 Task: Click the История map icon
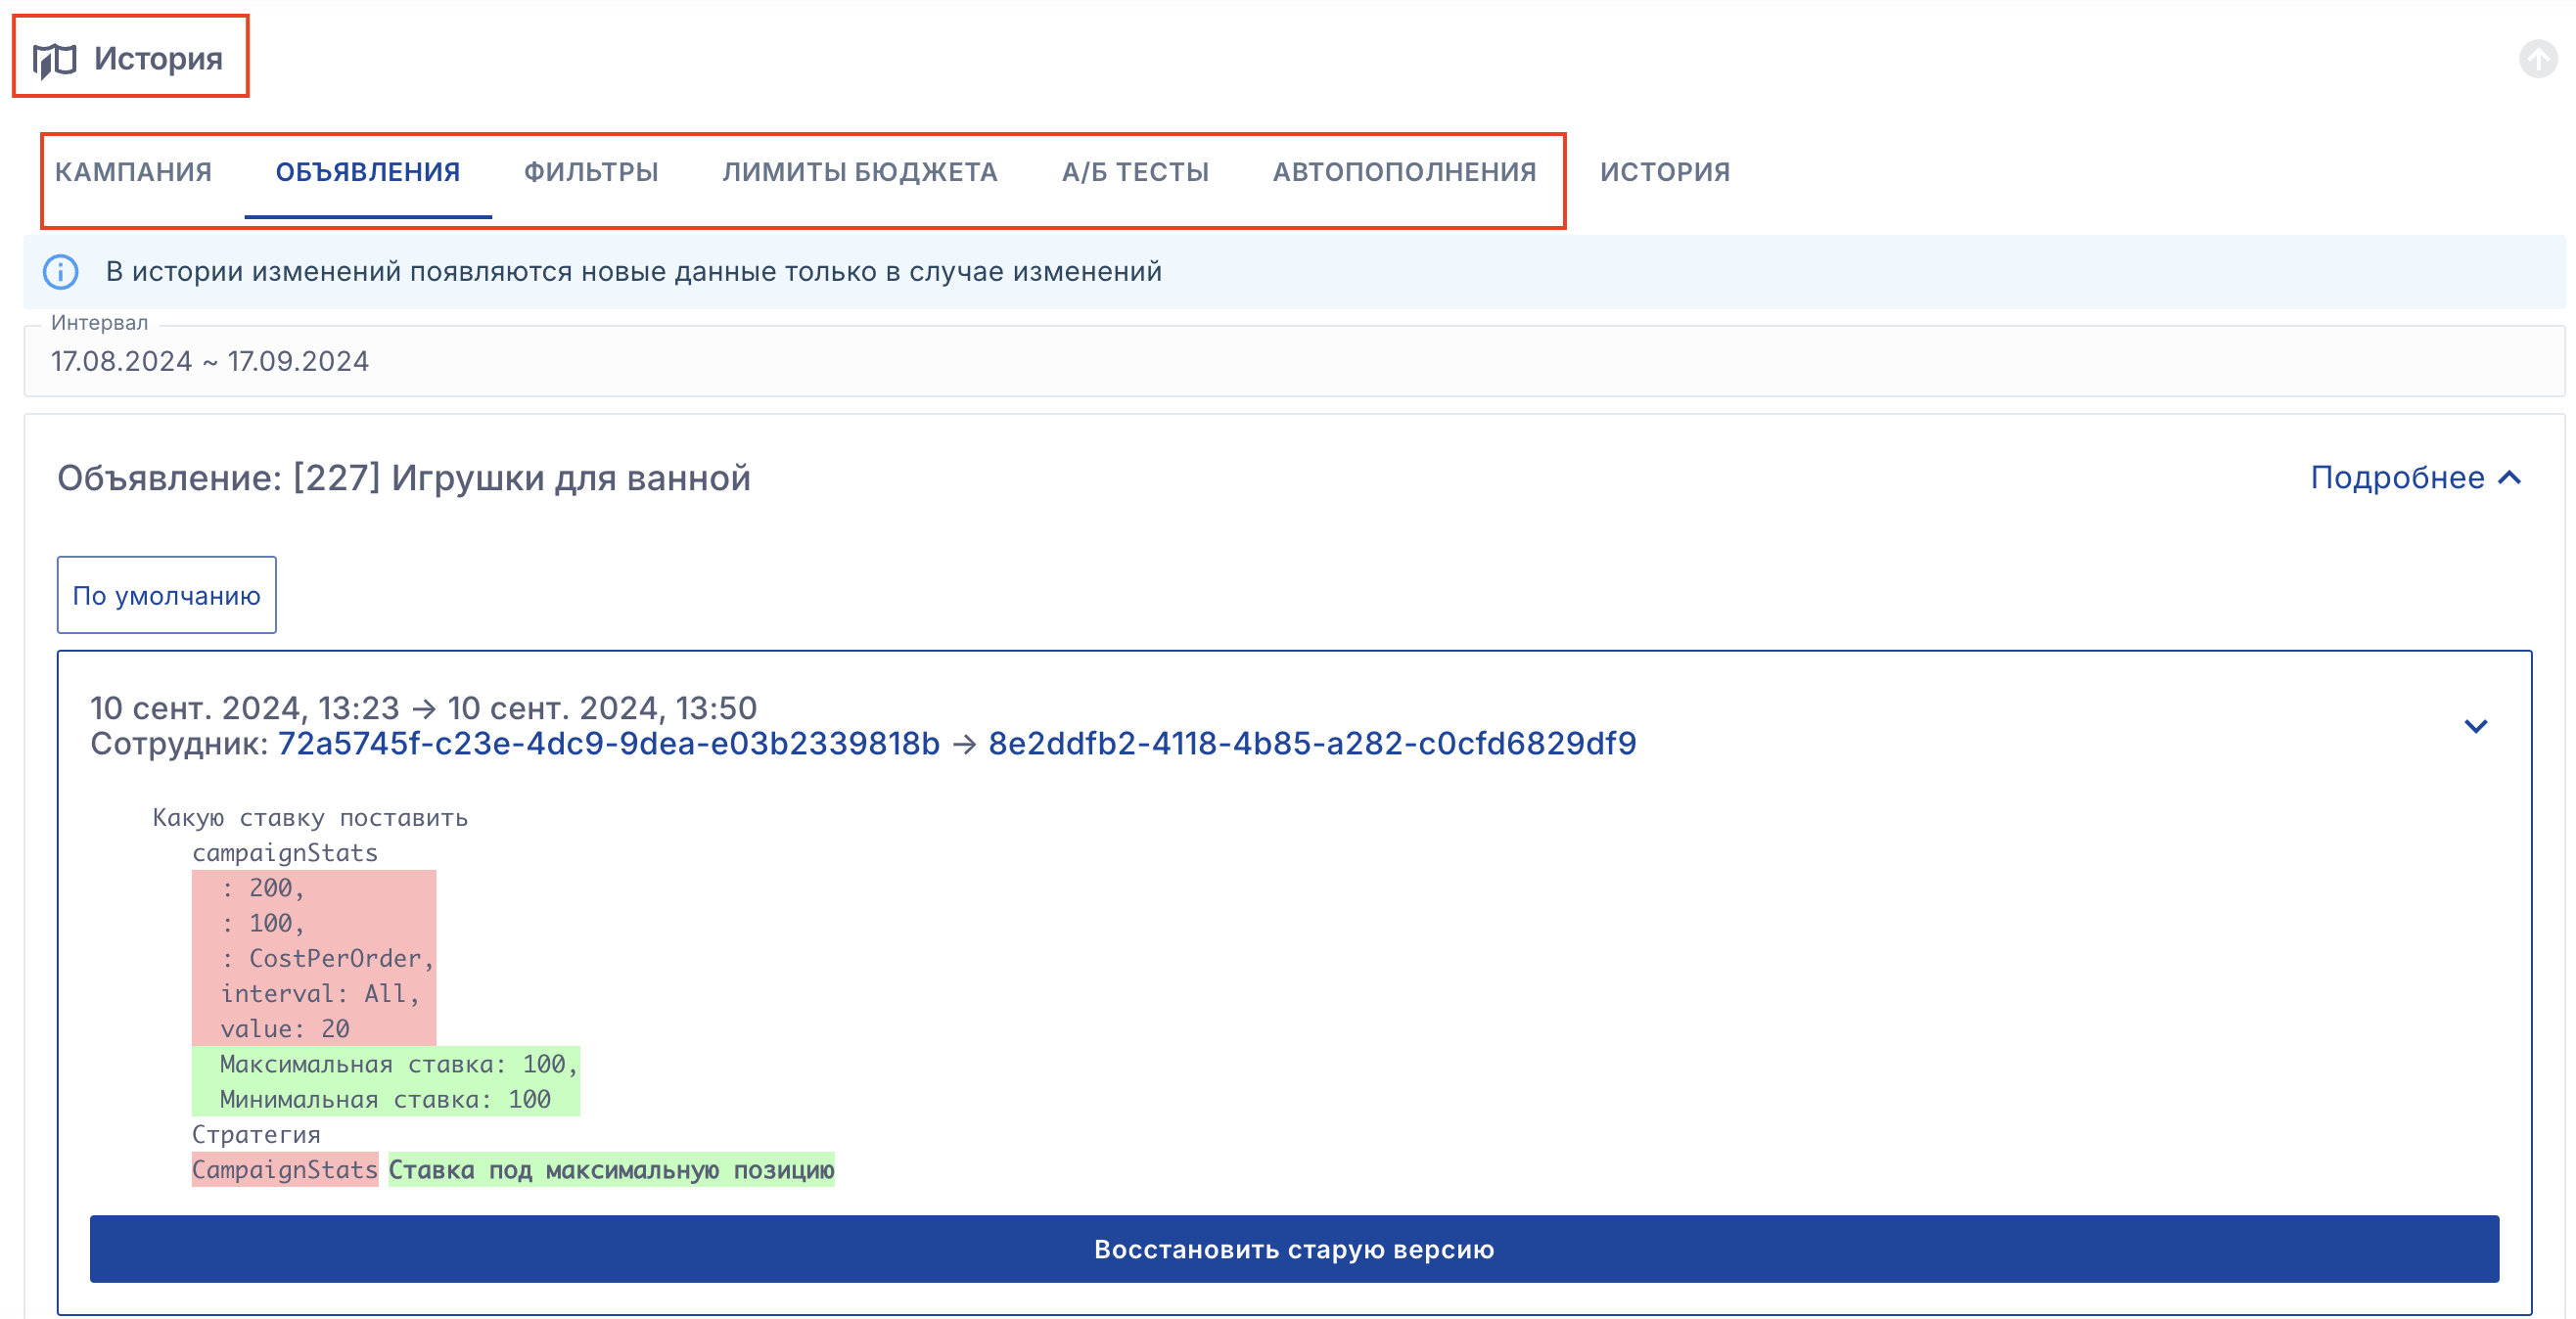(54, 59)
